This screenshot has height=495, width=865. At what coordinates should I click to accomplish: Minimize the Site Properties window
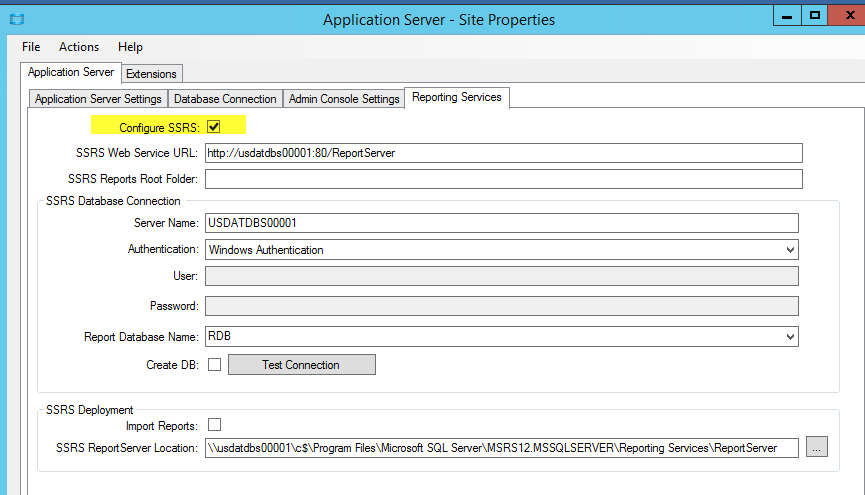click(x=787, y=16)
